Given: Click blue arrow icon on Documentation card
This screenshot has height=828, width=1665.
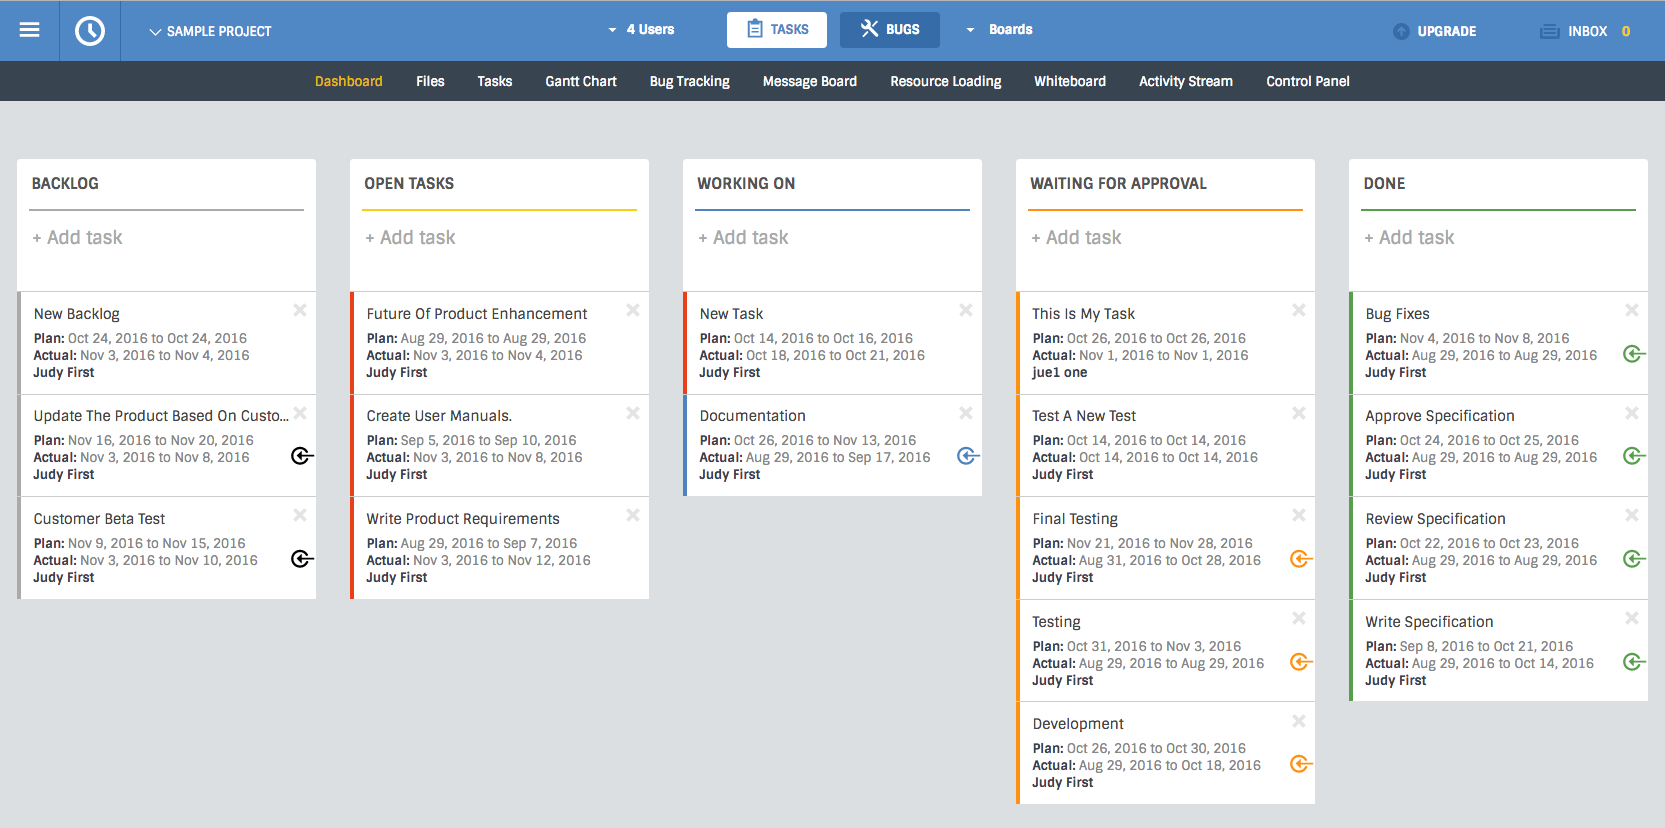Looking at the screenshot, I should (x=968, y=456).
